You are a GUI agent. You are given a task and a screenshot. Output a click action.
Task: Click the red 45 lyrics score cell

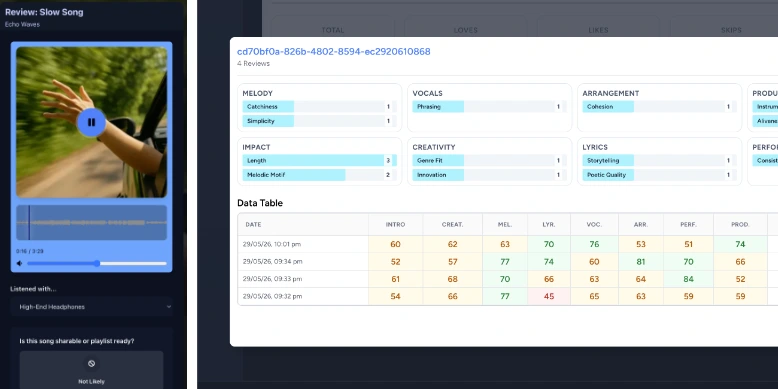click(x=549, y=297)
